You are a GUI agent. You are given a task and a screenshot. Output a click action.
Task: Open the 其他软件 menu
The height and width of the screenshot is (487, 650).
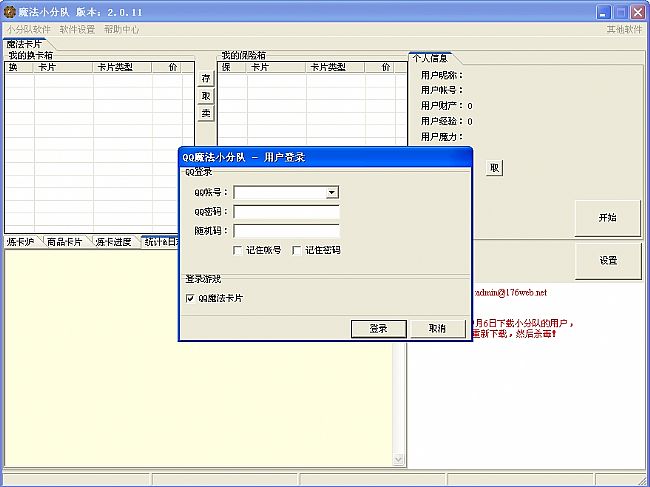(624, 29)
